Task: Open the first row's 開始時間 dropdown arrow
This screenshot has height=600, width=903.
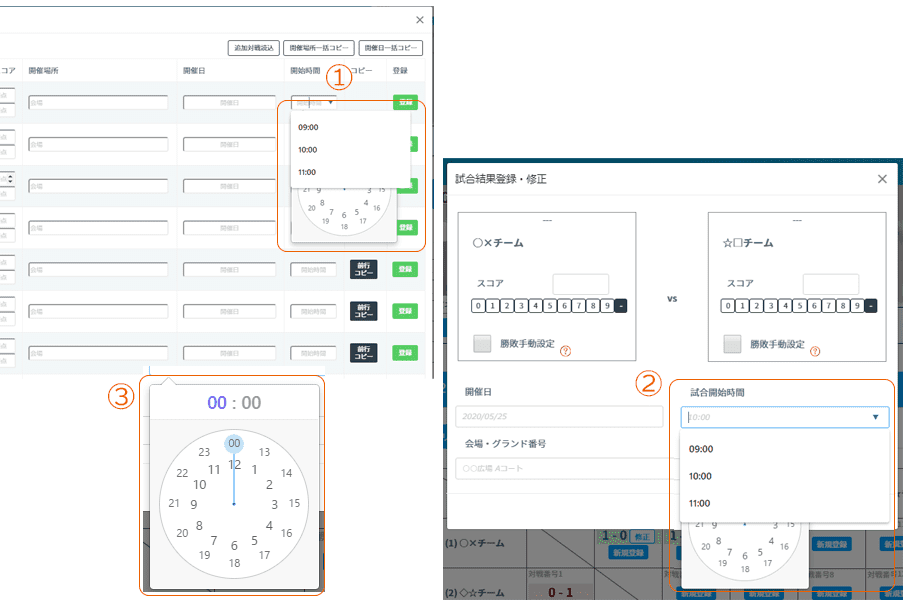Action: [330, 102]
